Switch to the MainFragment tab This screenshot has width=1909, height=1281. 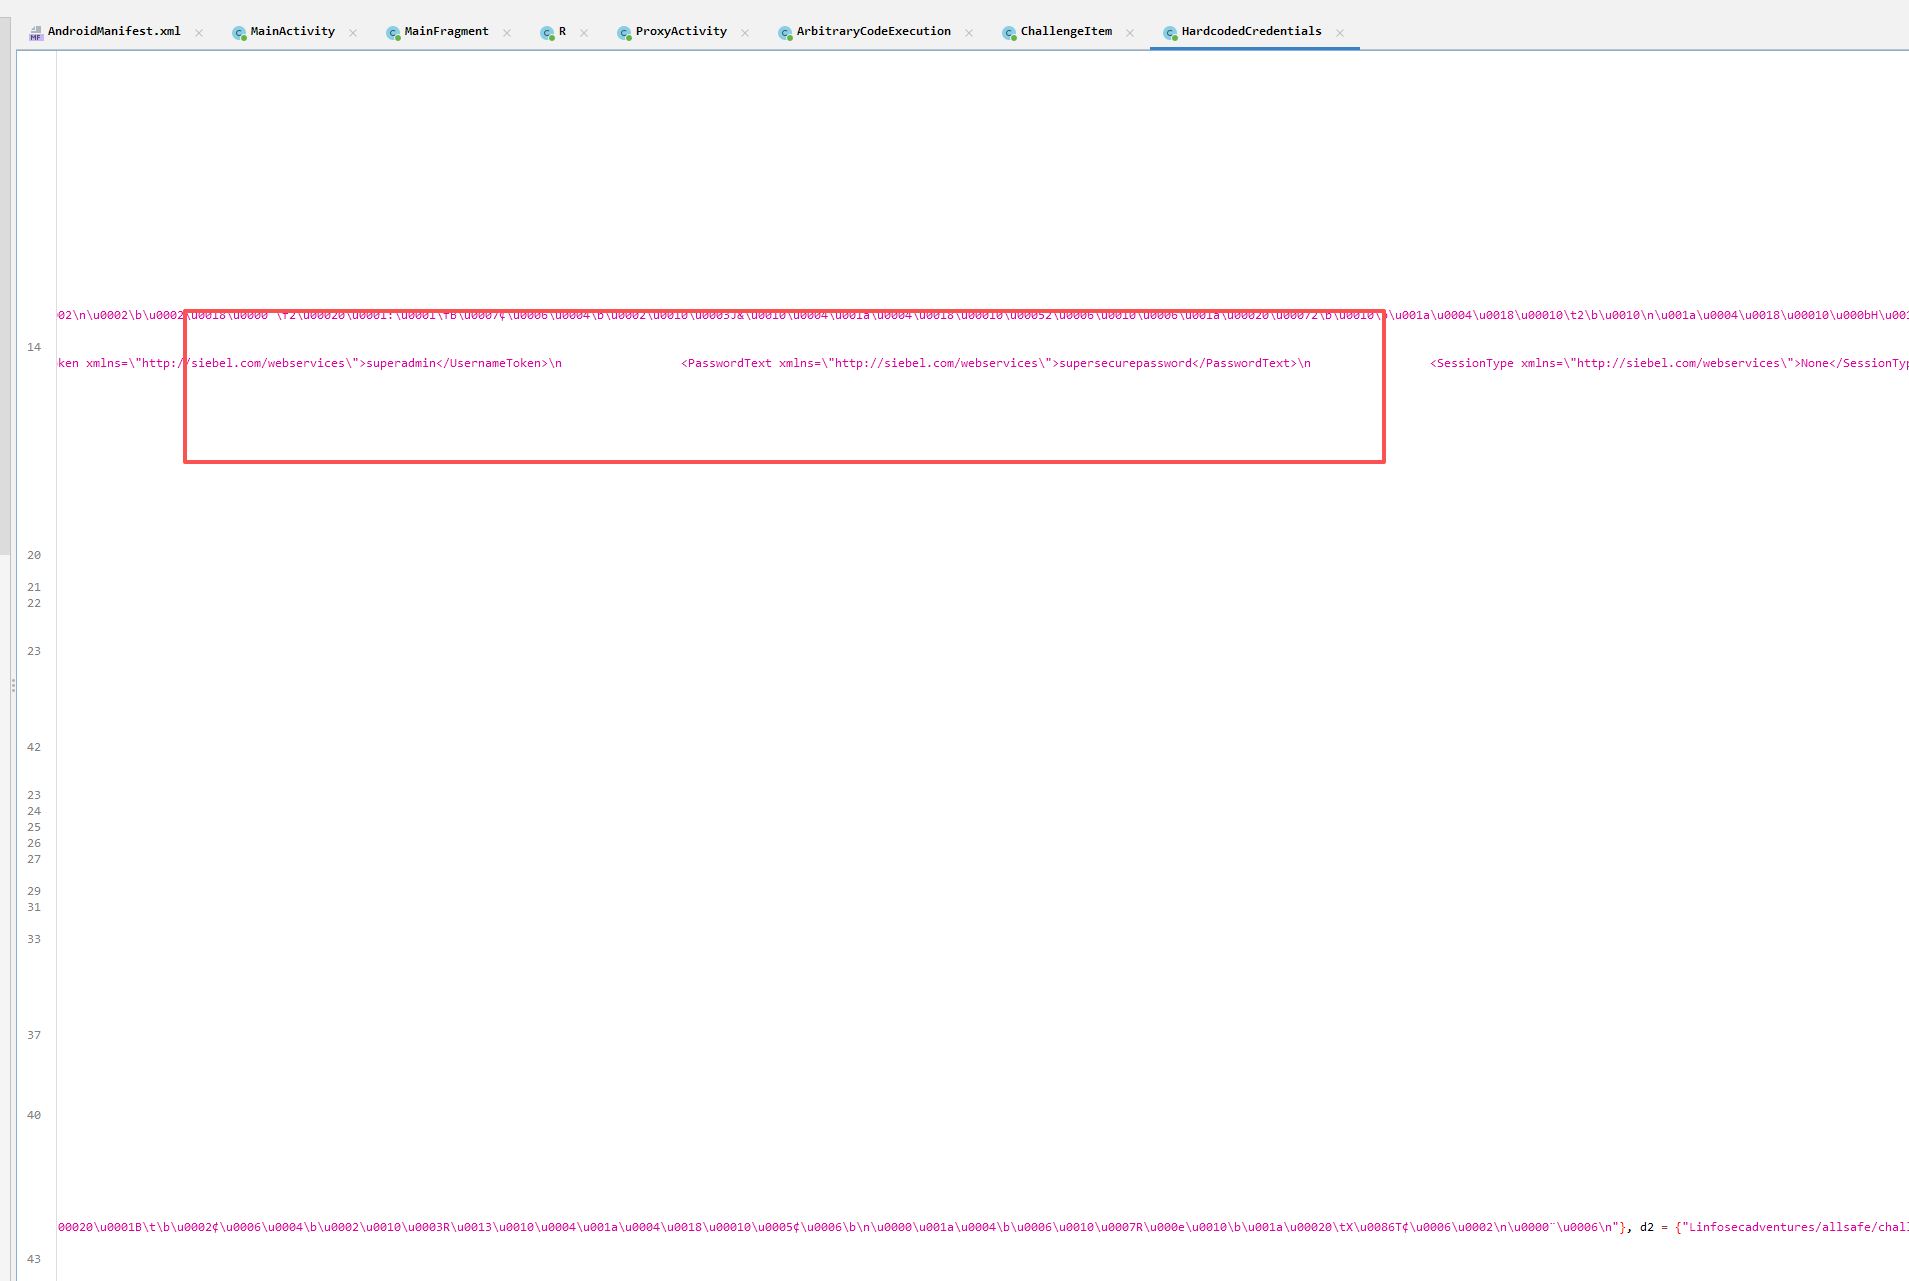coord(446,32)
